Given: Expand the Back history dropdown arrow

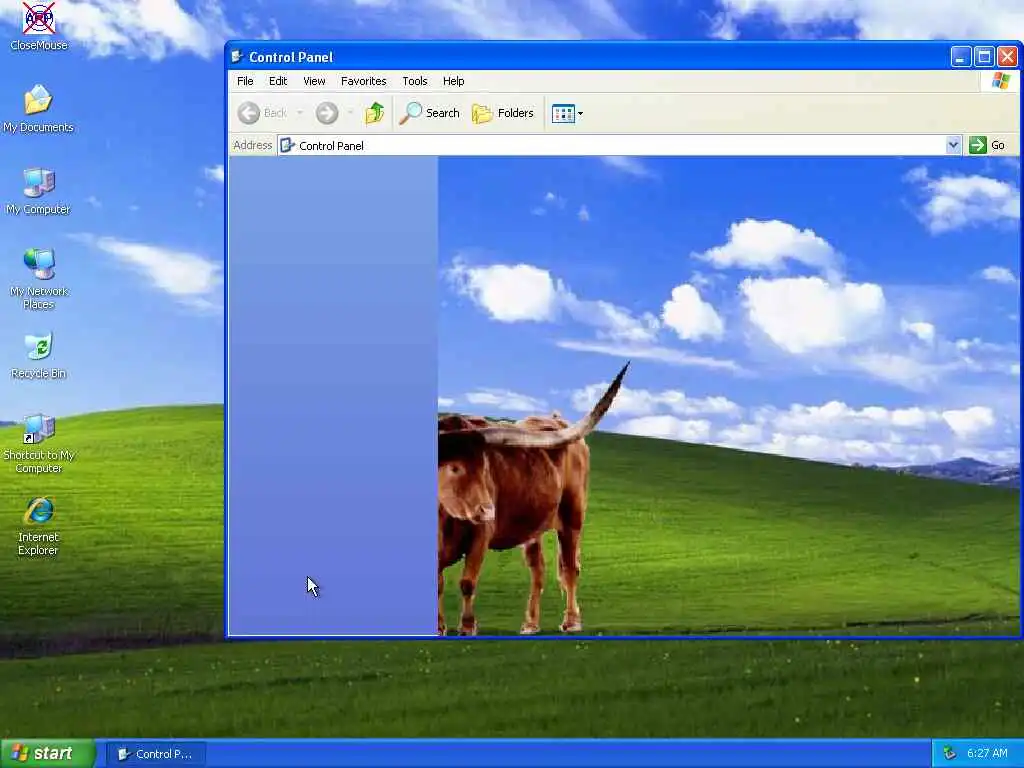Looking at the screenshot, I should pos(300,113).
